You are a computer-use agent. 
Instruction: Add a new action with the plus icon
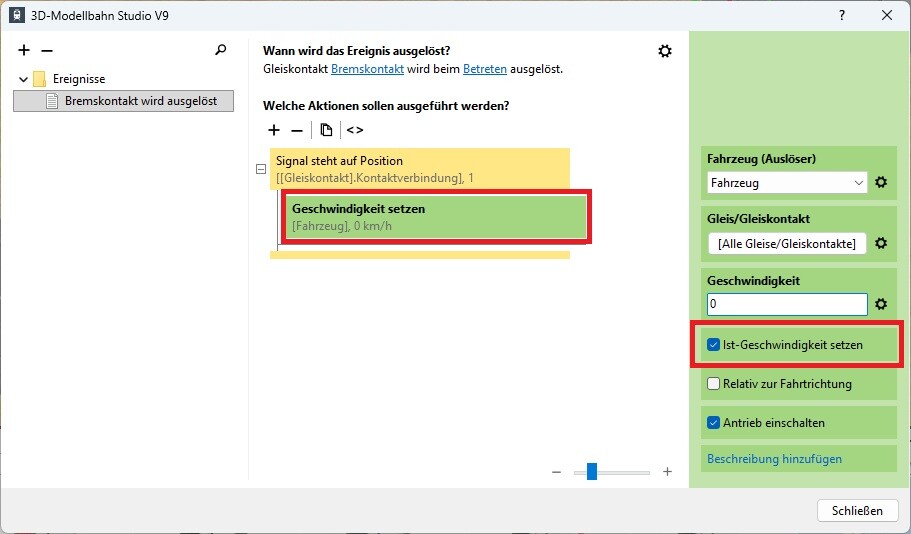274,130
